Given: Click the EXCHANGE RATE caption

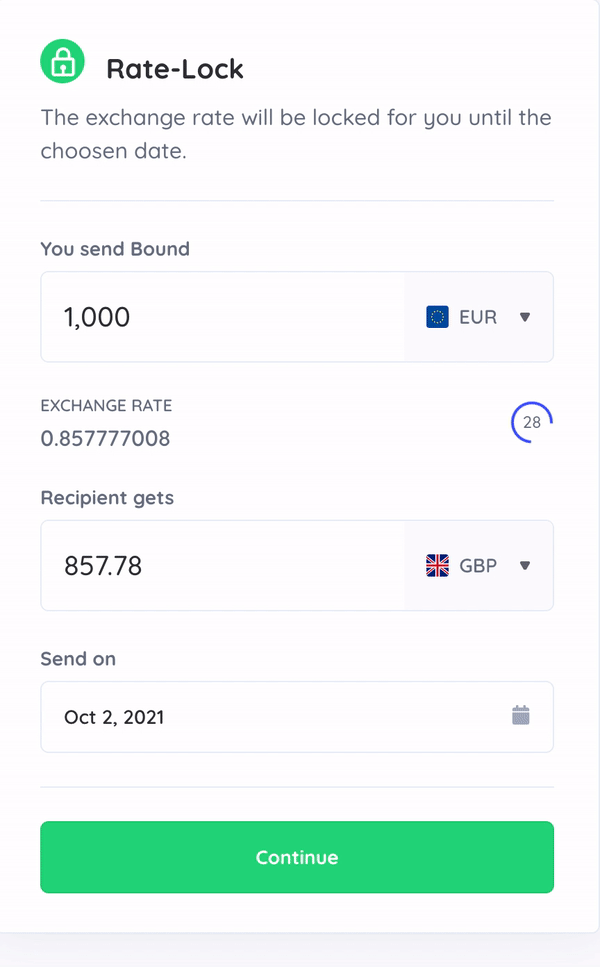Looking at the screenshot, I should tap(107, 406).
